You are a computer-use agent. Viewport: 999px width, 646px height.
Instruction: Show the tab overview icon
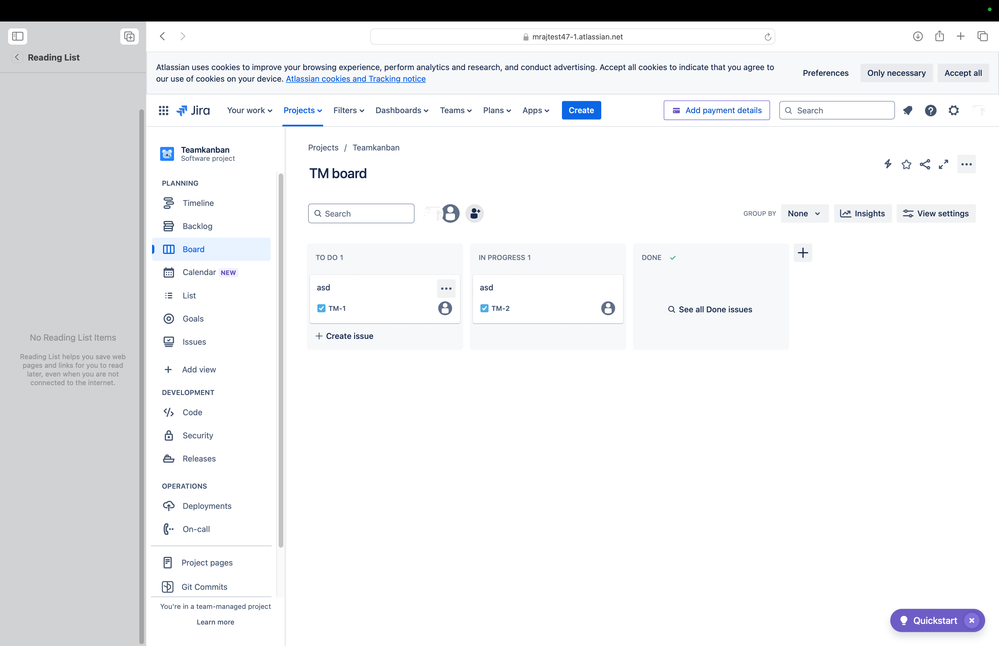pyautogui.click(x=982, y=36)
